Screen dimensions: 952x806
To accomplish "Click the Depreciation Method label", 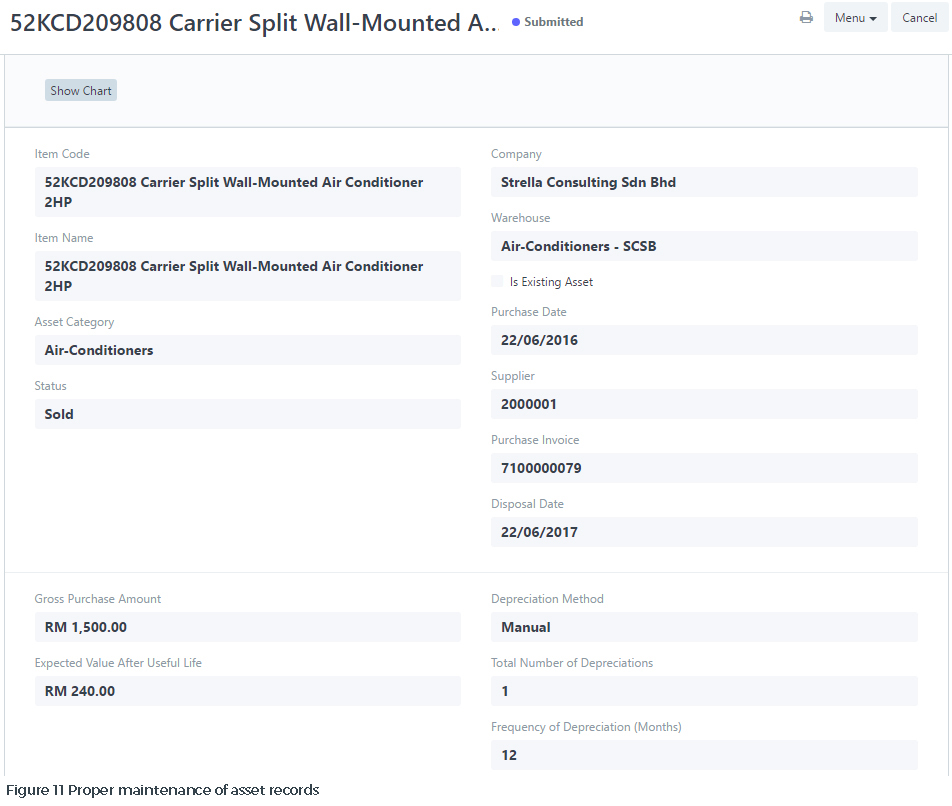I will 547,599.
